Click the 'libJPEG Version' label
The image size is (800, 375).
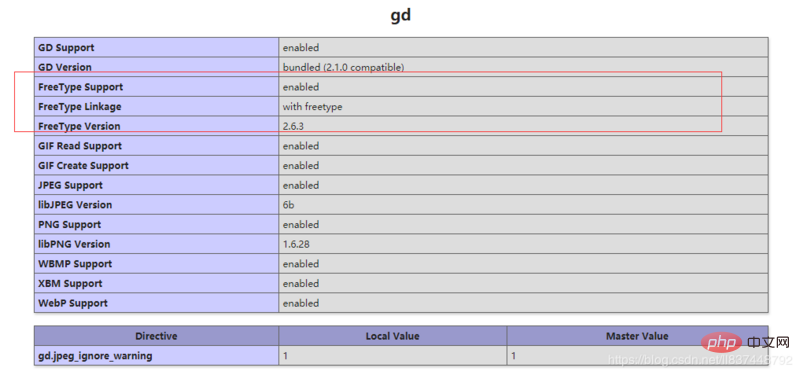[75, 205]
